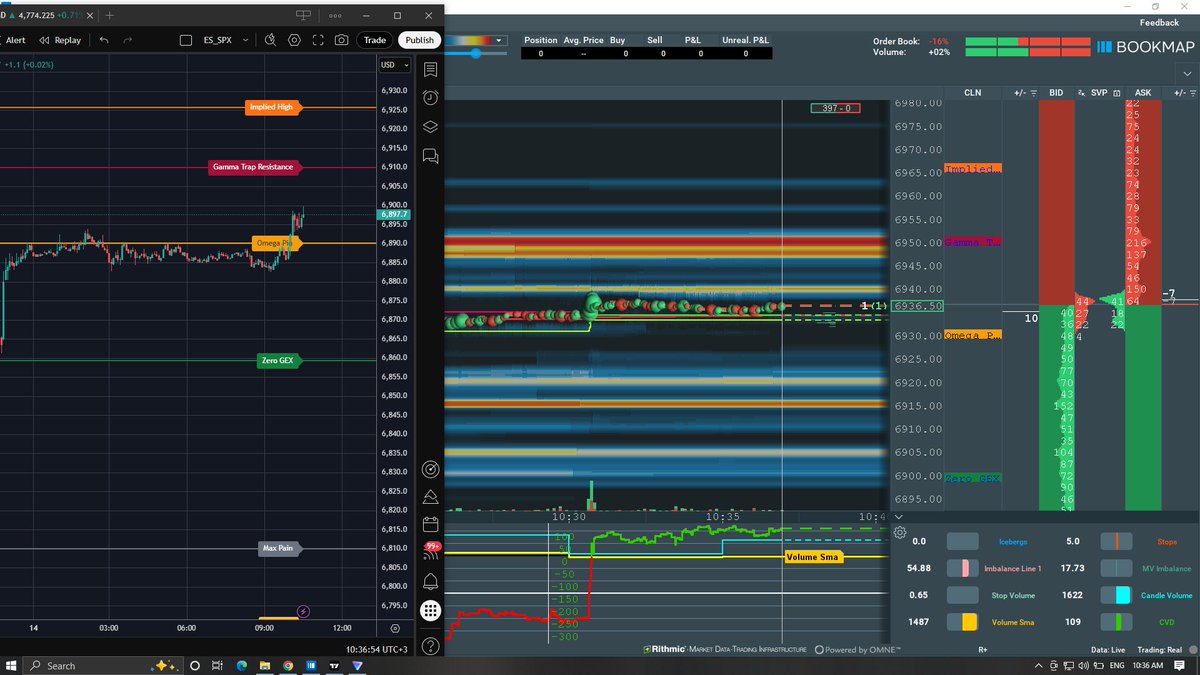Expand the ES_SPX layout dropdown arrow
The image size is (1200, 675).
click(246, 40)
